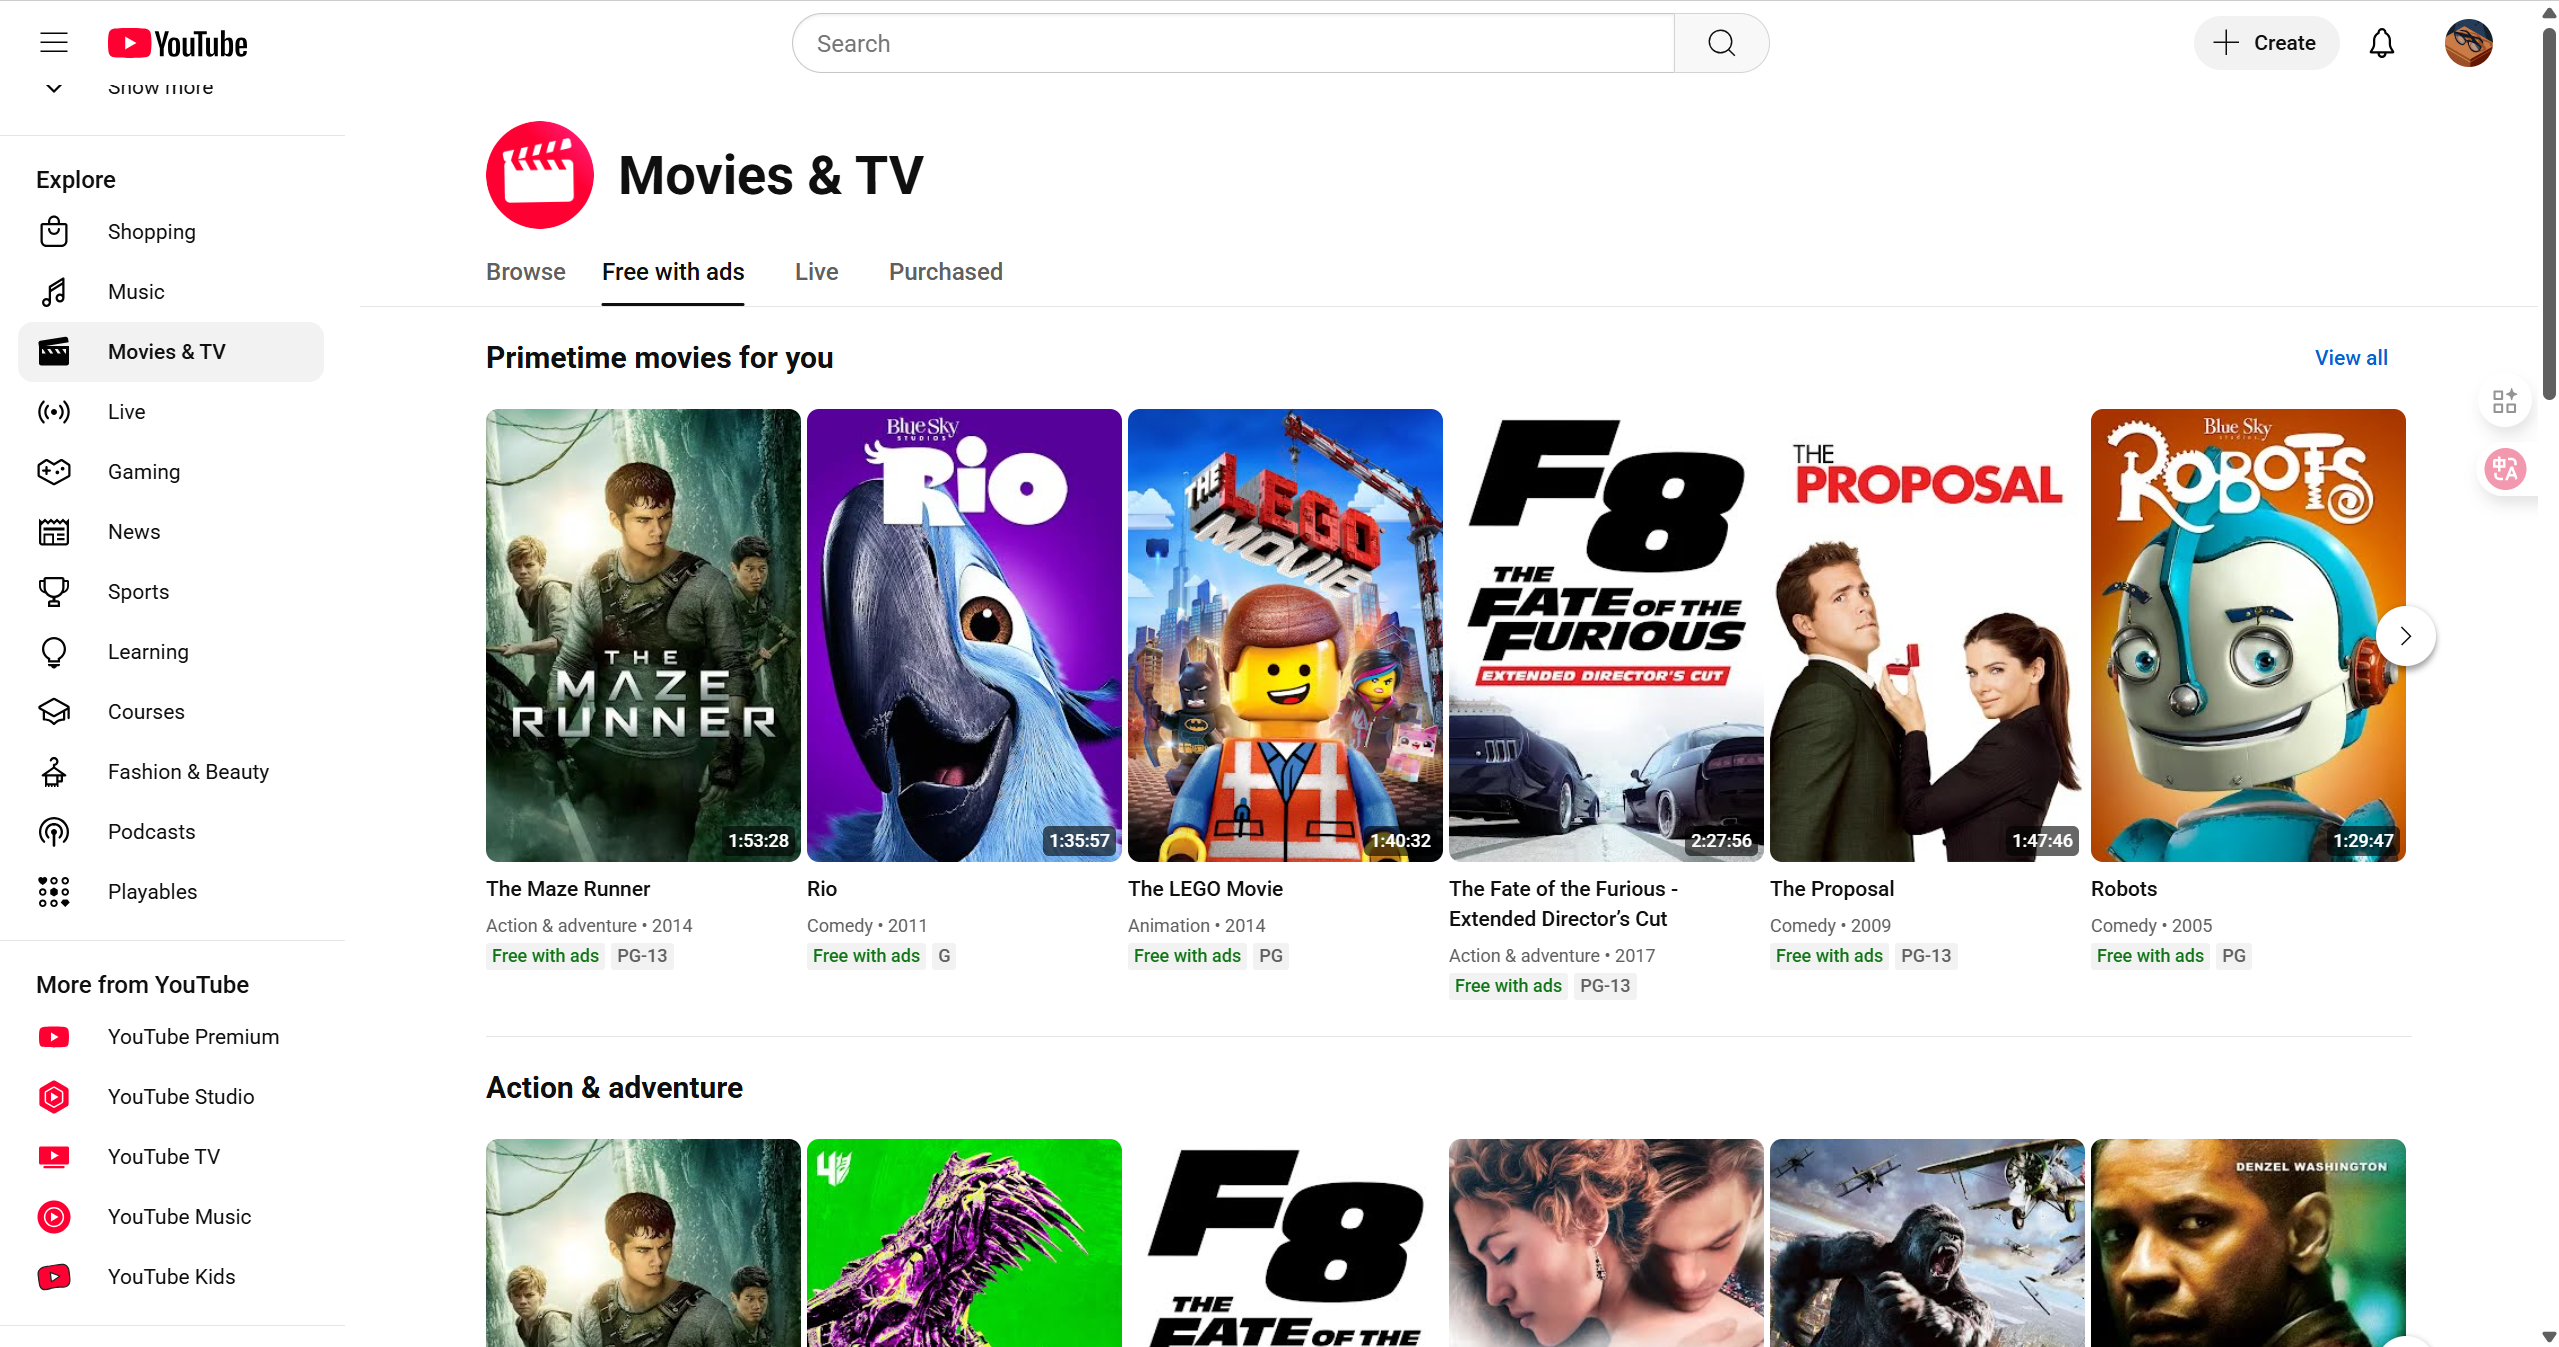Click the red Movies & TV channel logo

(540, 175)
